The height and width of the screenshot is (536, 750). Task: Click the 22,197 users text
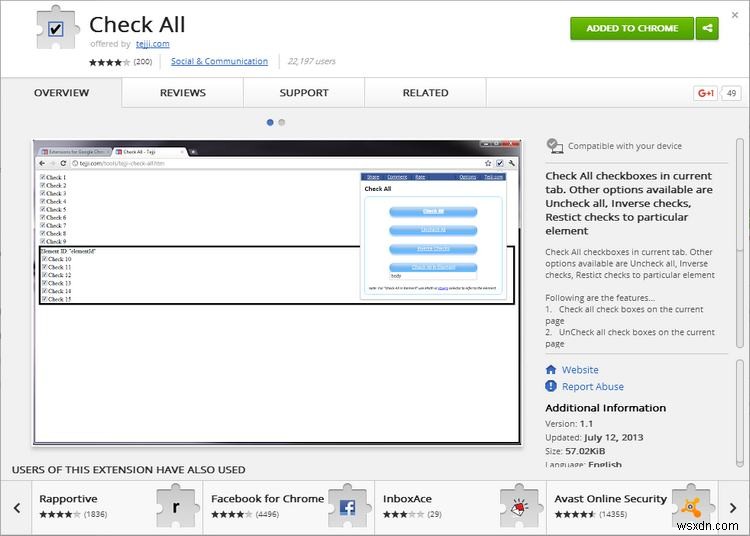[x=311, y=61]
